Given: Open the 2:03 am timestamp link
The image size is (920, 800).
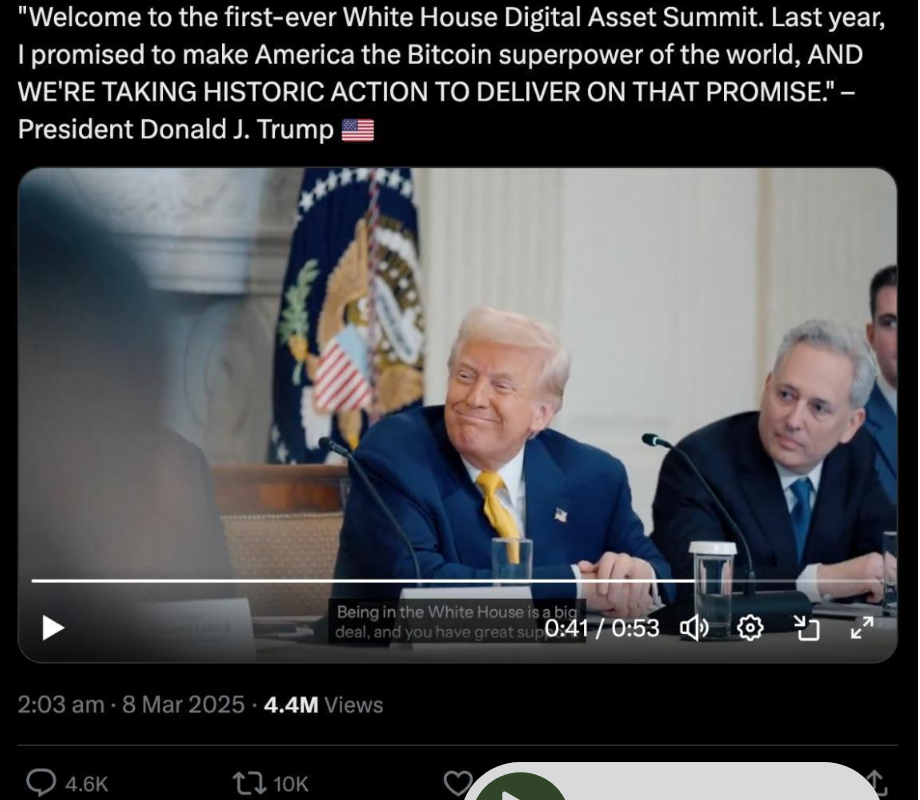Looking at the screenshot, I should click(61, 705).
